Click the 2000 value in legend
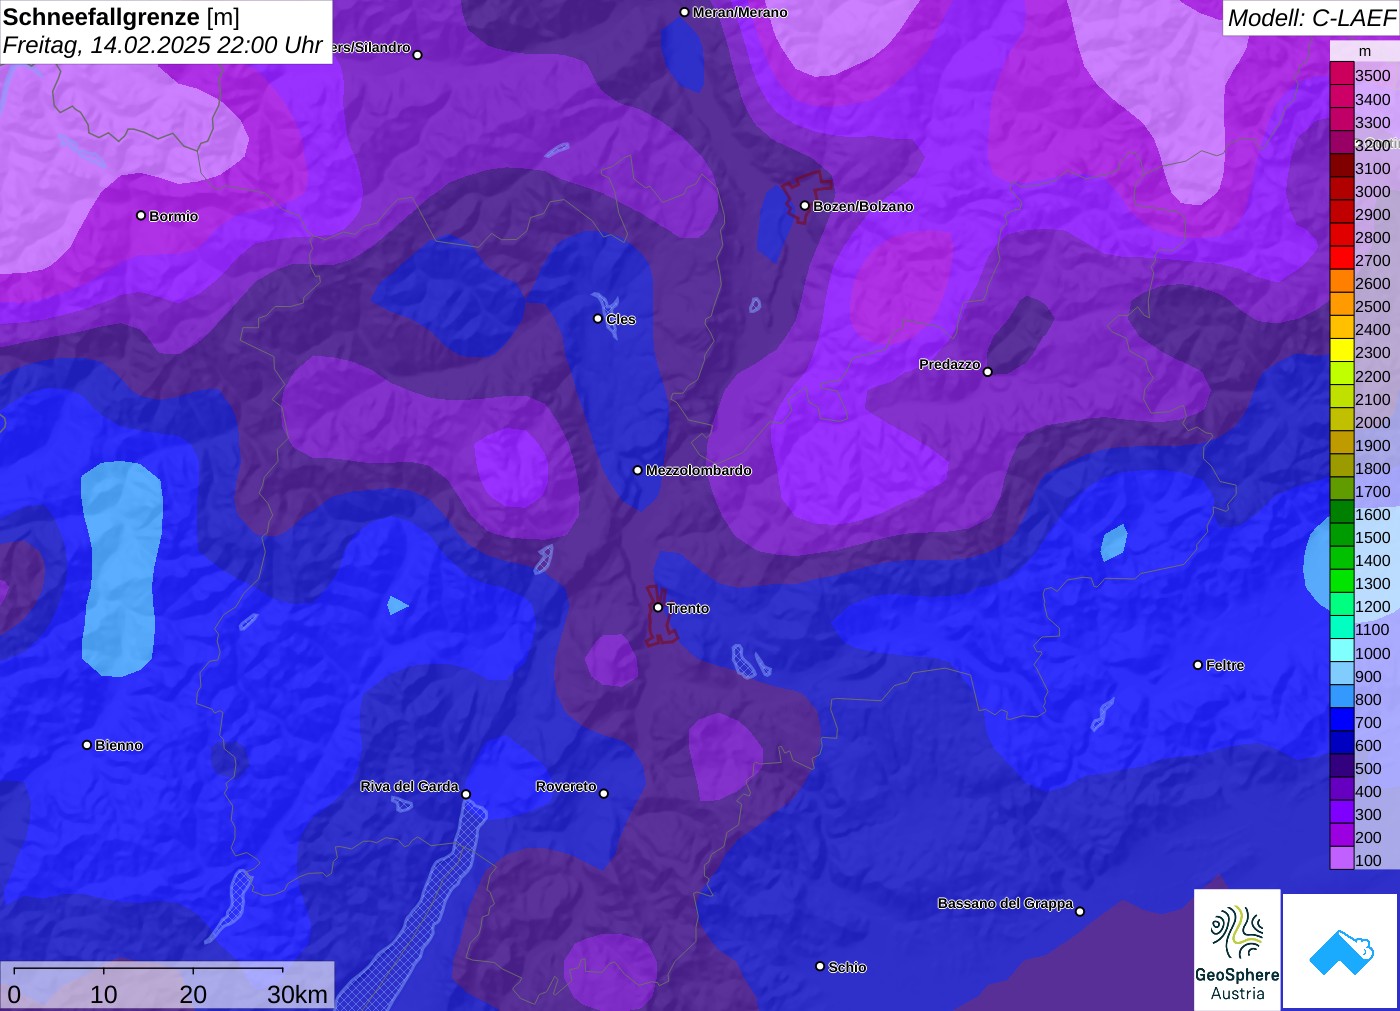This screenshot has width=1400, height=1011. pyautogui.click(x=1372, y=422)
